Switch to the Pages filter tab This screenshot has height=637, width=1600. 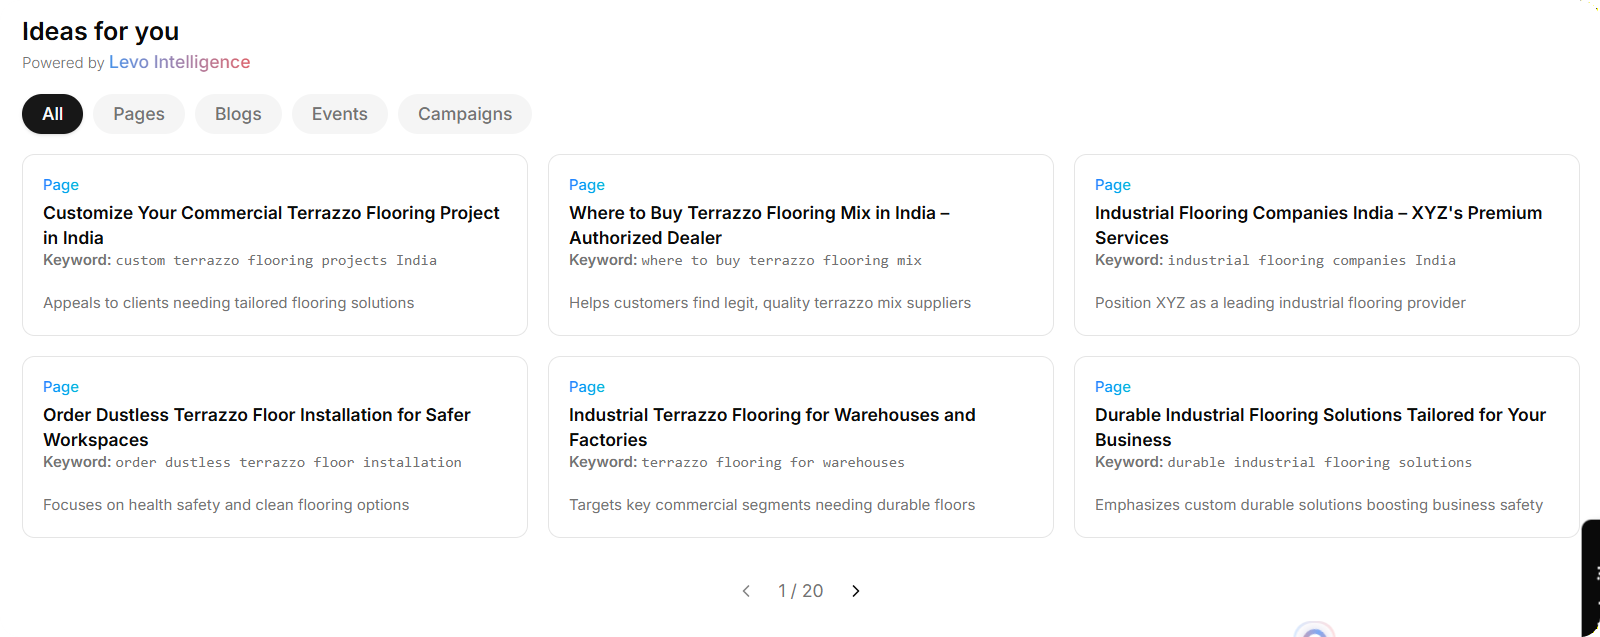[139, 114]
